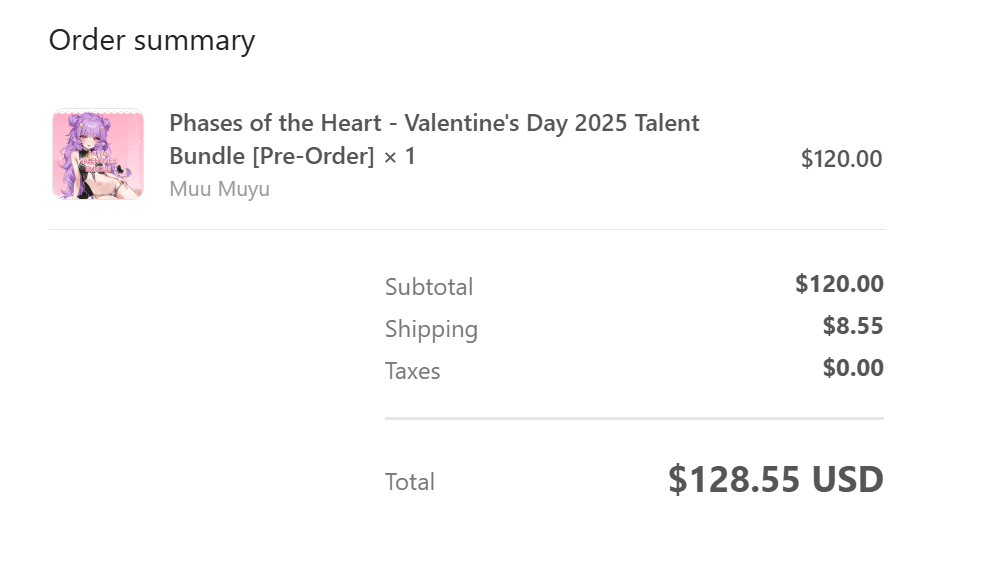
Task: Click the subtotal amount $120.00
Action: pyautogui.click(x=840, y=284)
